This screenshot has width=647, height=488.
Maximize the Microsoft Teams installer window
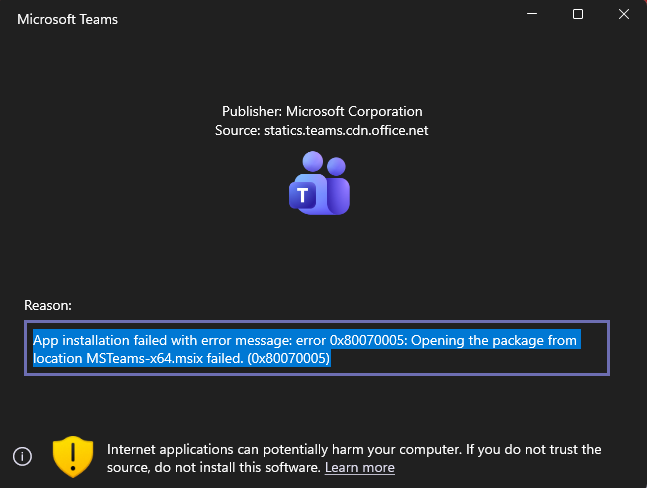coord(578,14)
